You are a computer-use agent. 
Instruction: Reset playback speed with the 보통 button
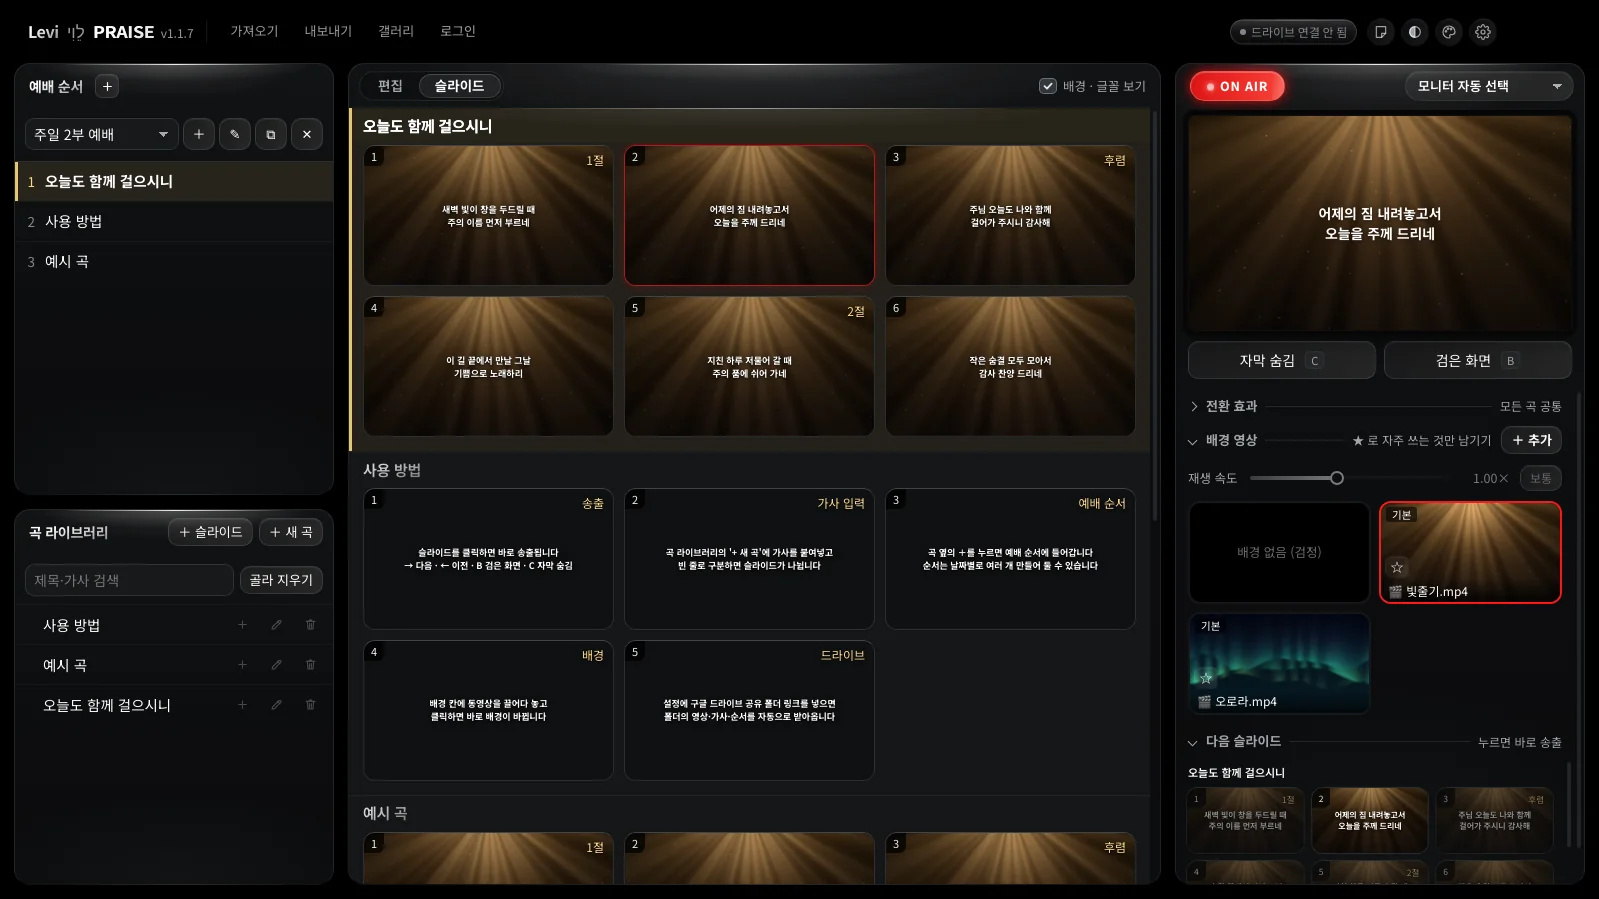tap(1541, 478)
